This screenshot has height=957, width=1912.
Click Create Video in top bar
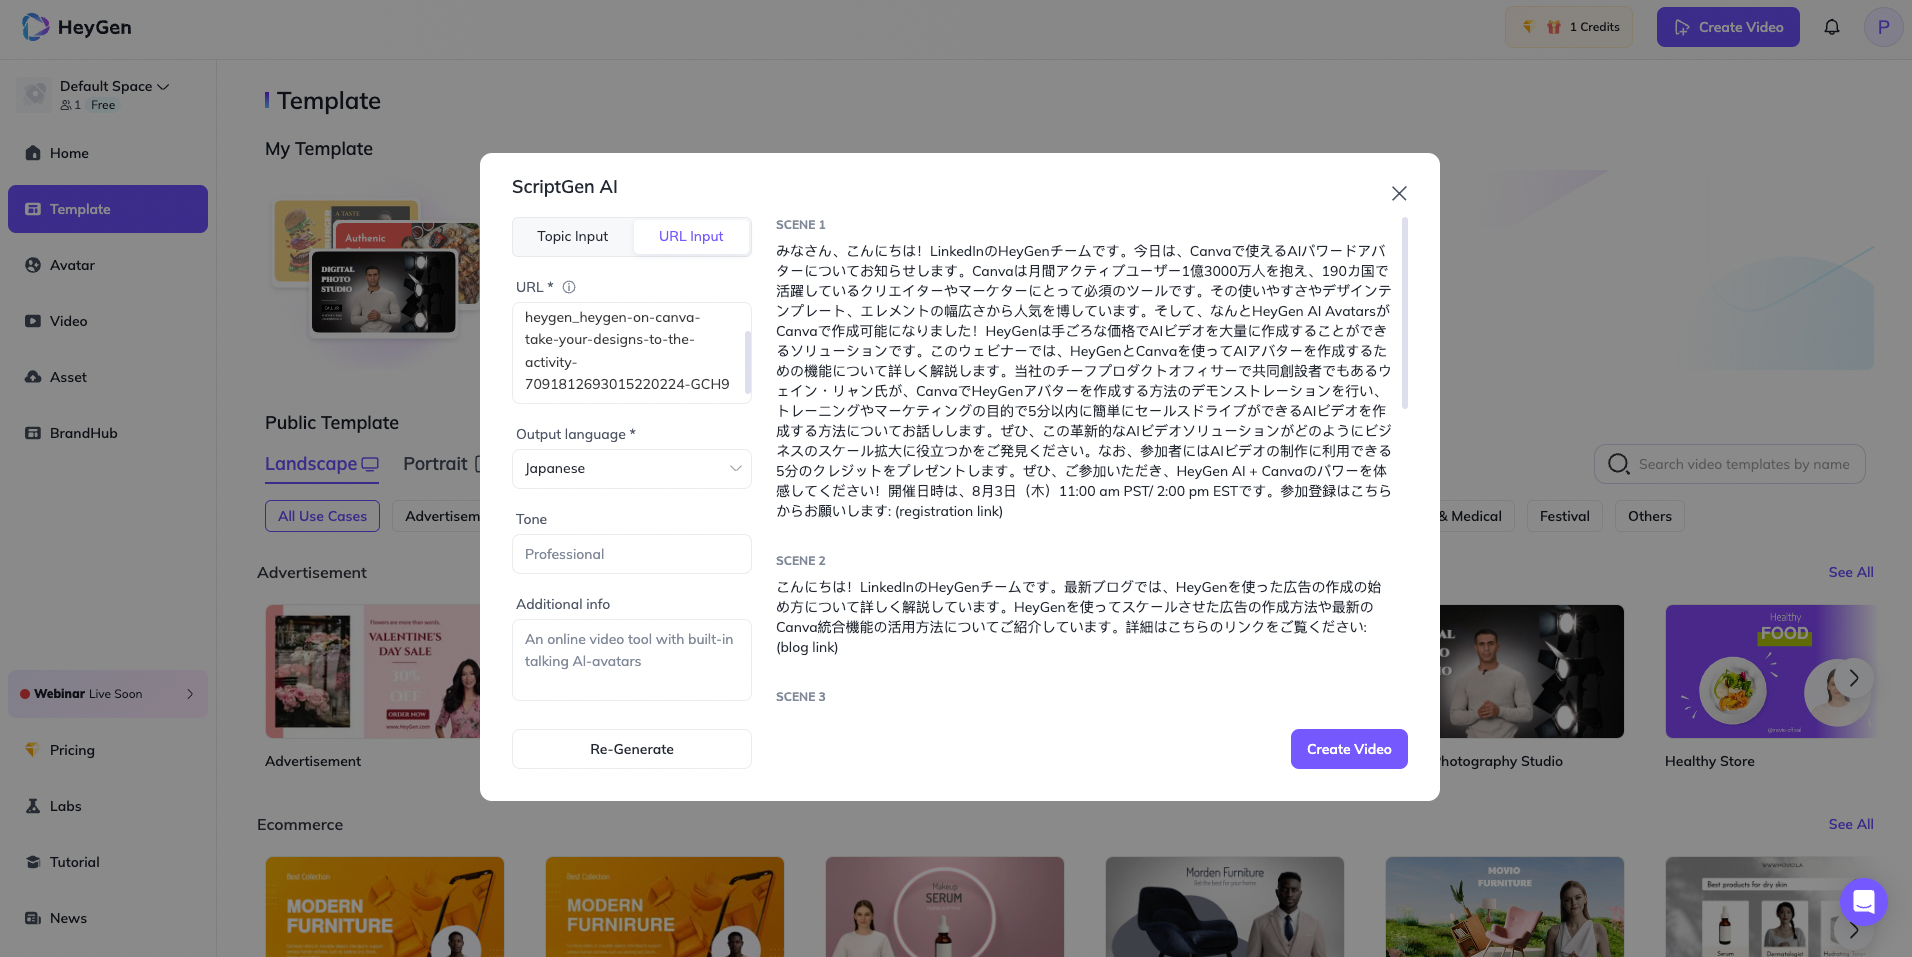1728,27
